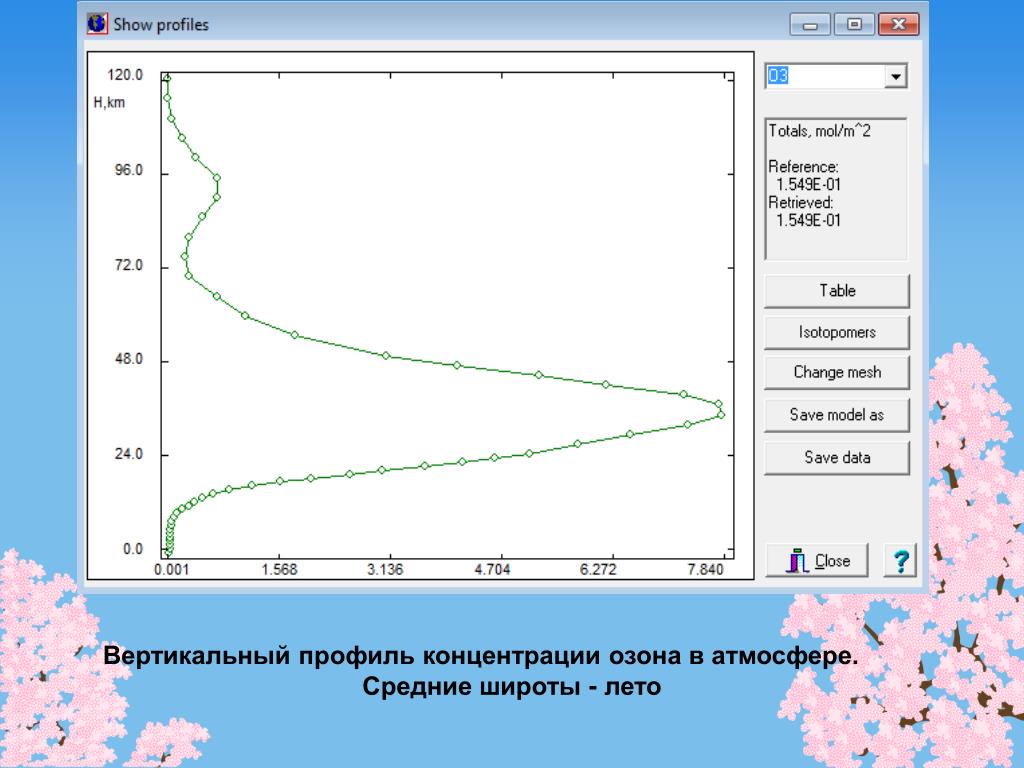The image size is (1024, 768).
Task: Minimize the Show profiles window
Action: click(x=810, y=25)
